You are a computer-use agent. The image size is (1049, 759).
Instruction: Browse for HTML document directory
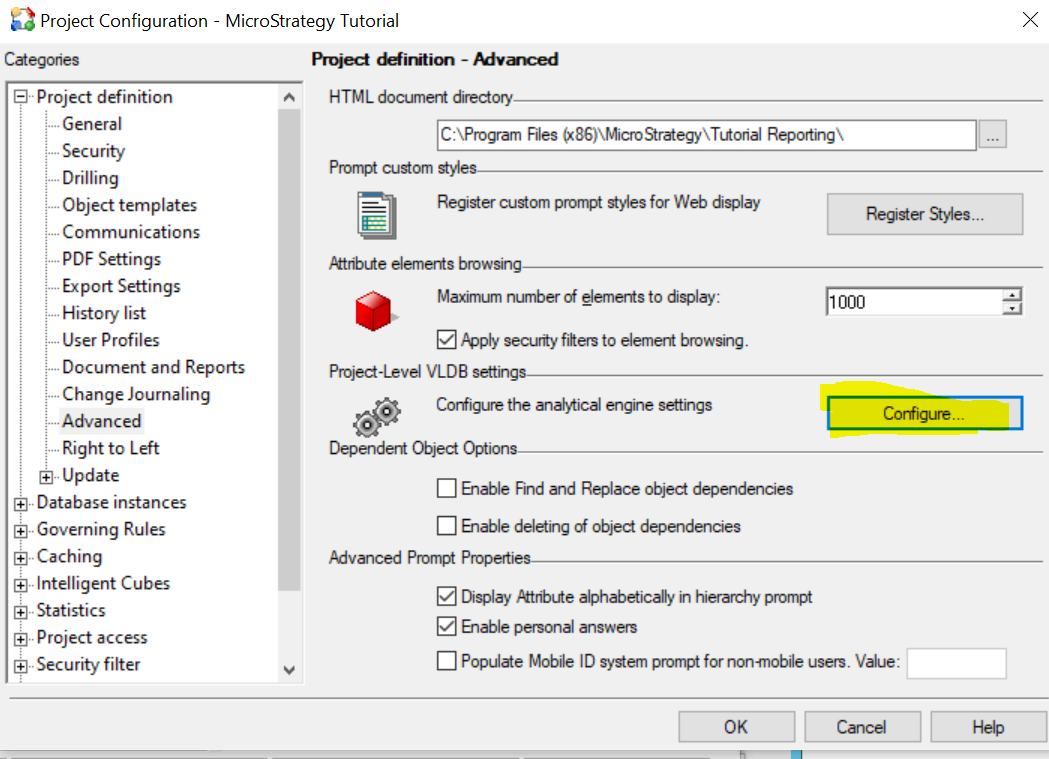992,134
